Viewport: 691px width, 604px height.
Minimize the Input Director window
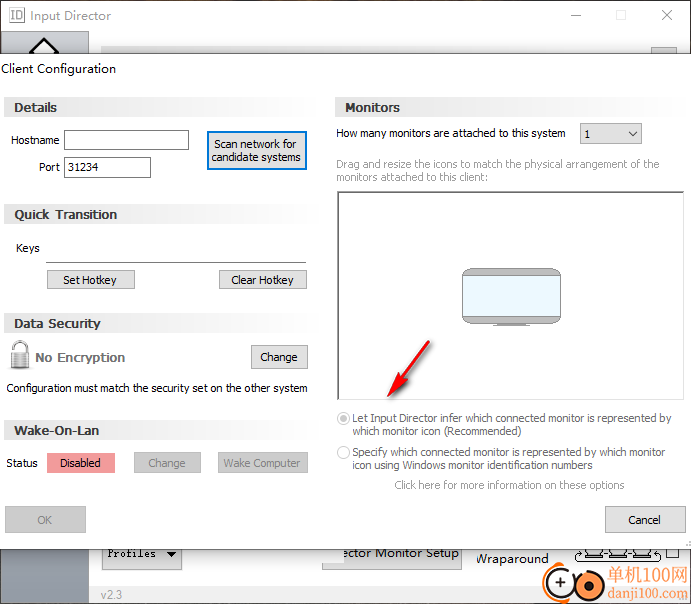click(x=576, y=15)
